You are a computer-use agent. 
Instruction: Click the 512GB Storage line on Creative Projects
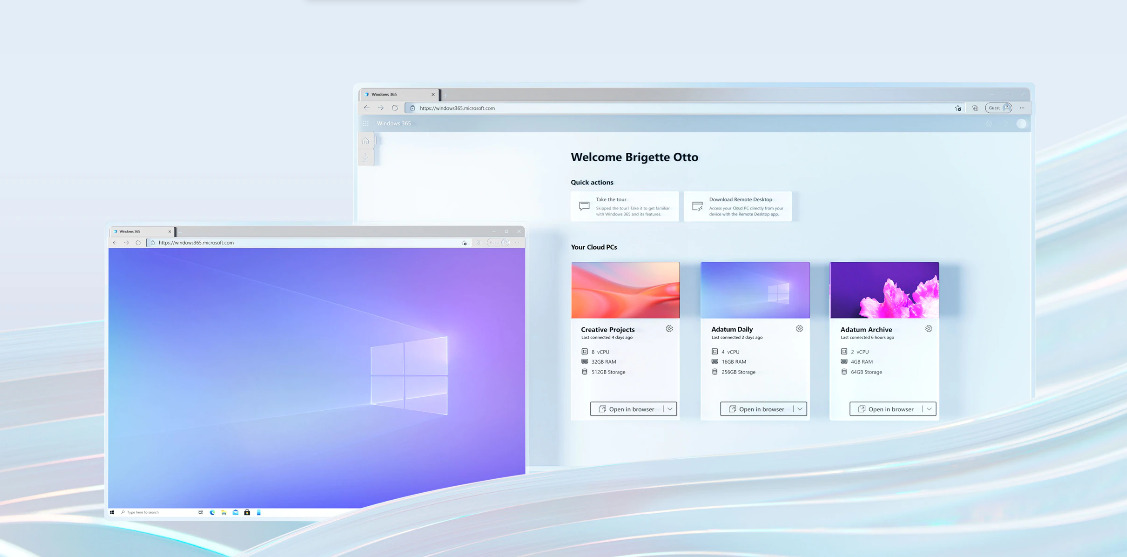(603, 372)
